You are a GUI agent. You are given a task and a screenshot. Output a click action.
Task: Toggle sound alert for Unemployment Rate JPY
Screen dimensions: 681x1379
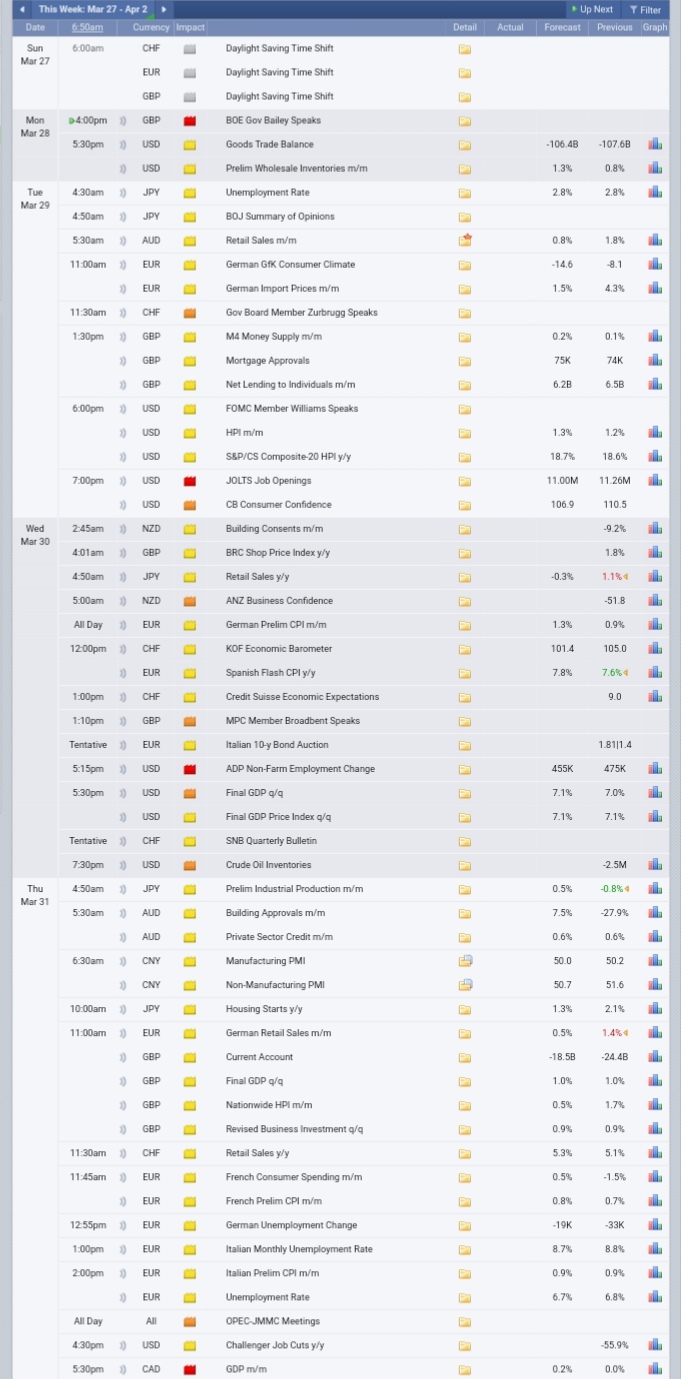click(x=122, y=192)
